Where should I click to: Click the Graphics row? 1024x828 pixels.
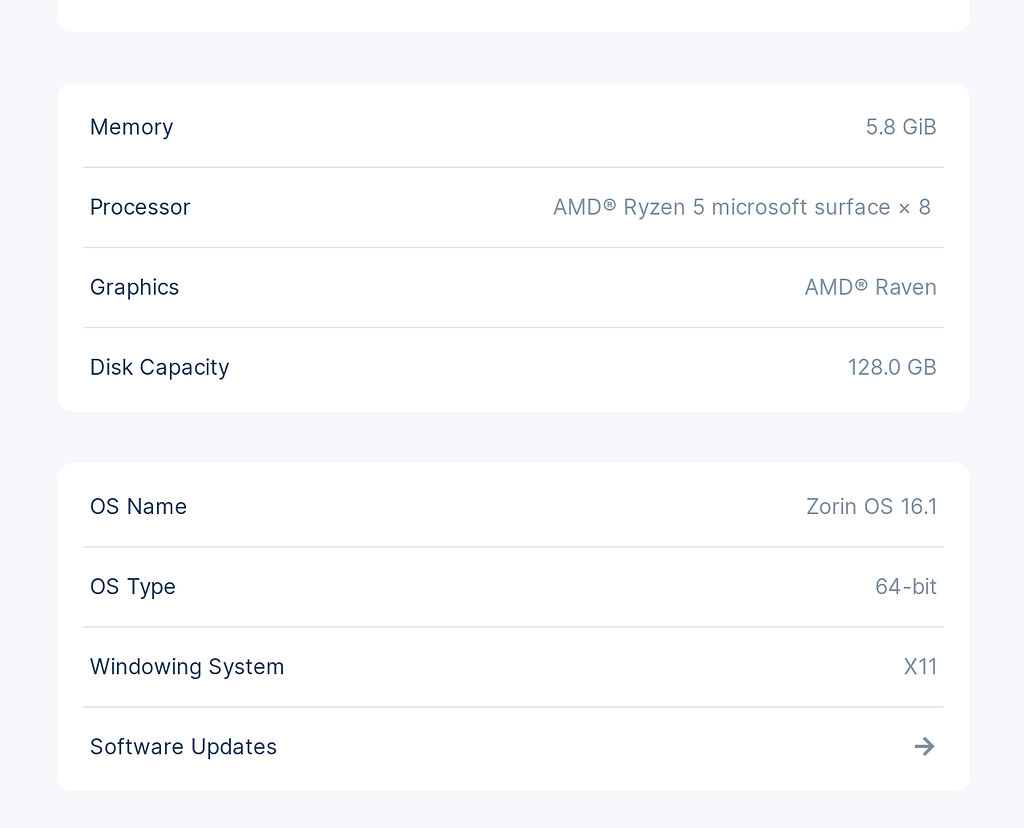point(512,287)
